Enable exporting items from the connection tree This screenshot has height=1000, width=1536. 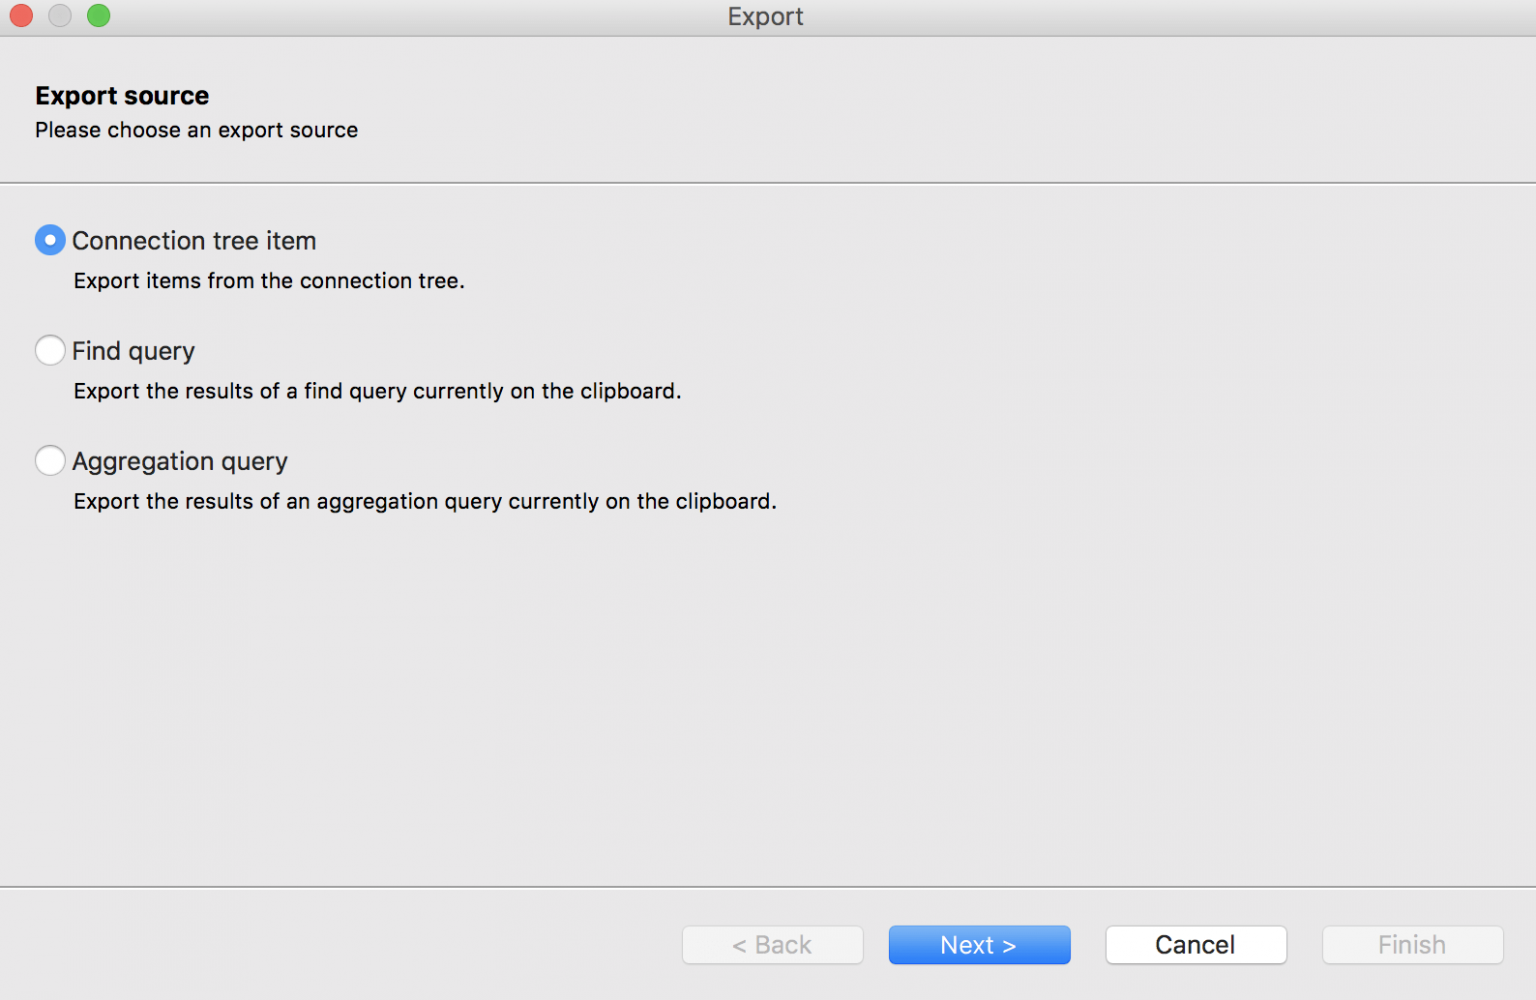(x=50, y=240)
